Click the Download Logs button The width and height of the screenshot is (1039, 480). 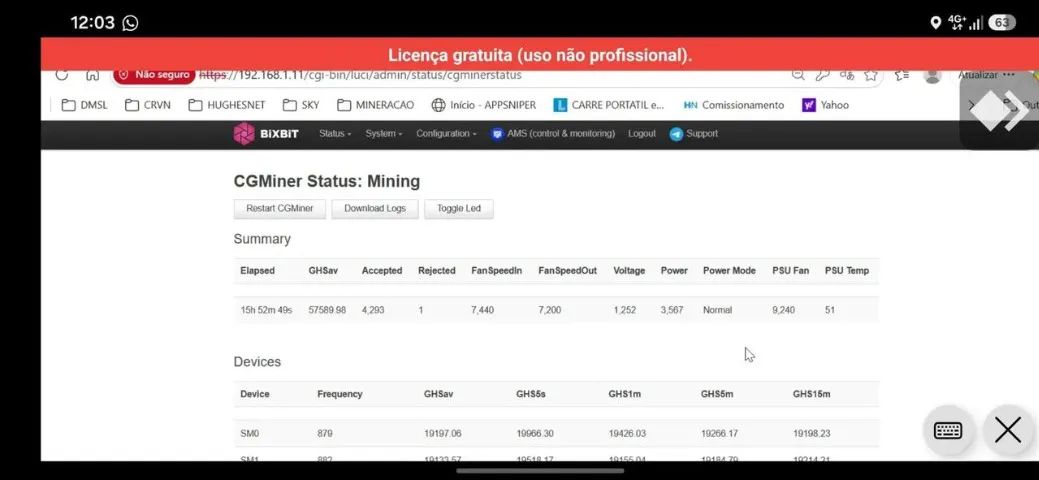[x=374, y=208]
